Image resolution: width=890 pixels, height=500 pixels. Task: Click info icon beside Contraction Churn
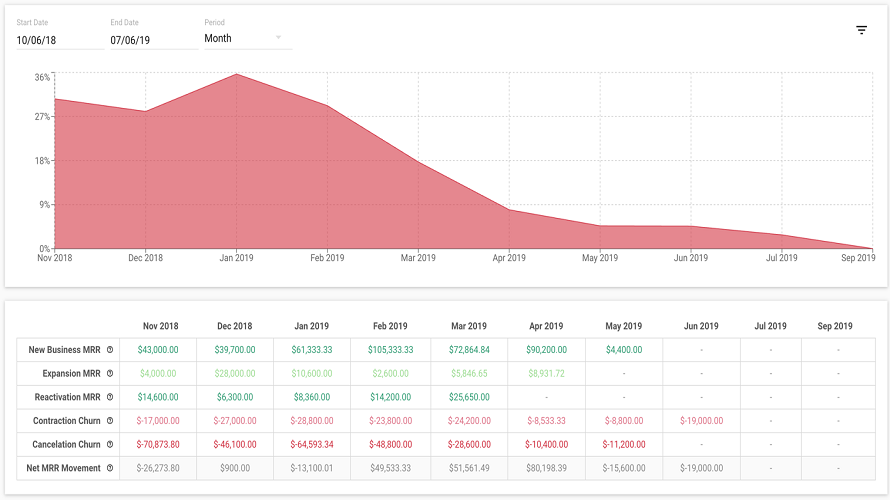click(110, 421)
